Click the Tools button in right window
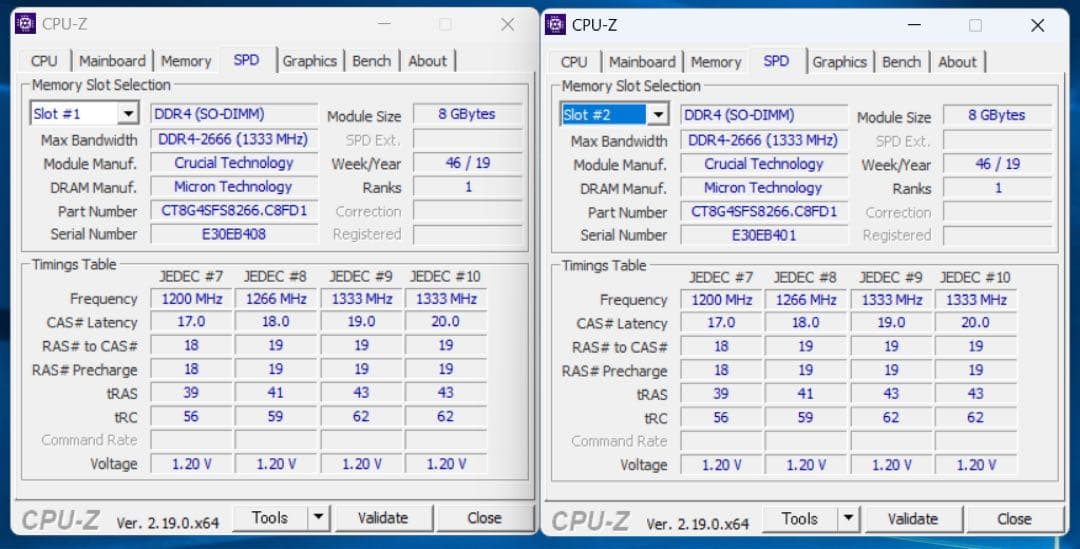Screen dimensions: 1080x549 pos(800,519)
